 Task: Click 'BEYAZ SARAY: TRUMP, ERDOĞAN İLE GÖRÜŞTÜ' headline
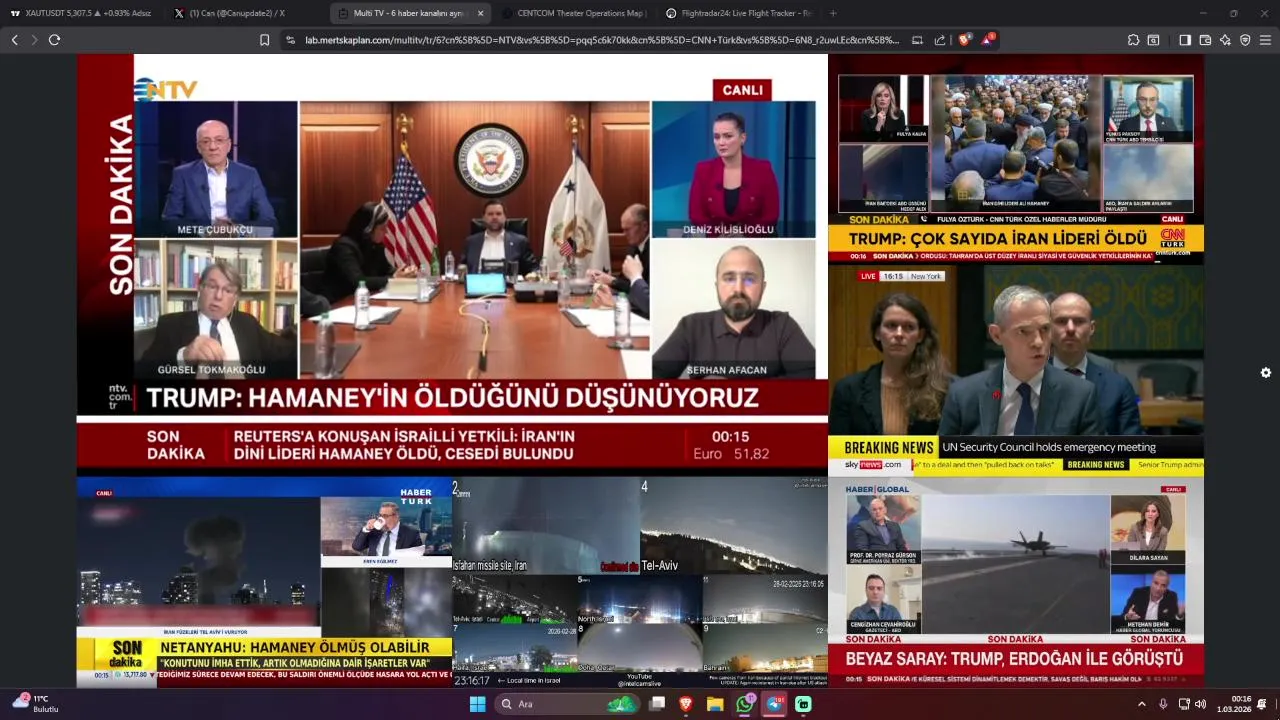tap(1014, 659)
